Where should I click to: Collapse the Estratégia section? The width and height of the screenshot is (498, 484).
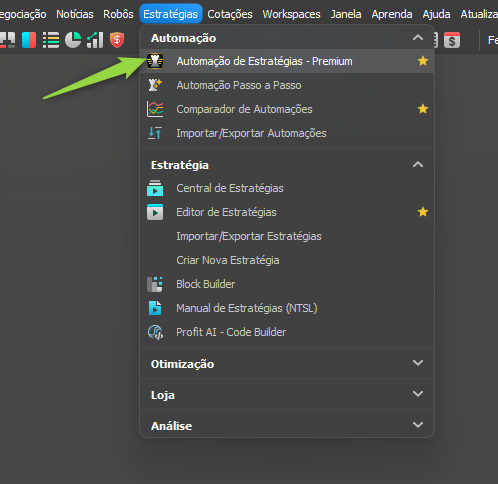[x=418, y=165]
